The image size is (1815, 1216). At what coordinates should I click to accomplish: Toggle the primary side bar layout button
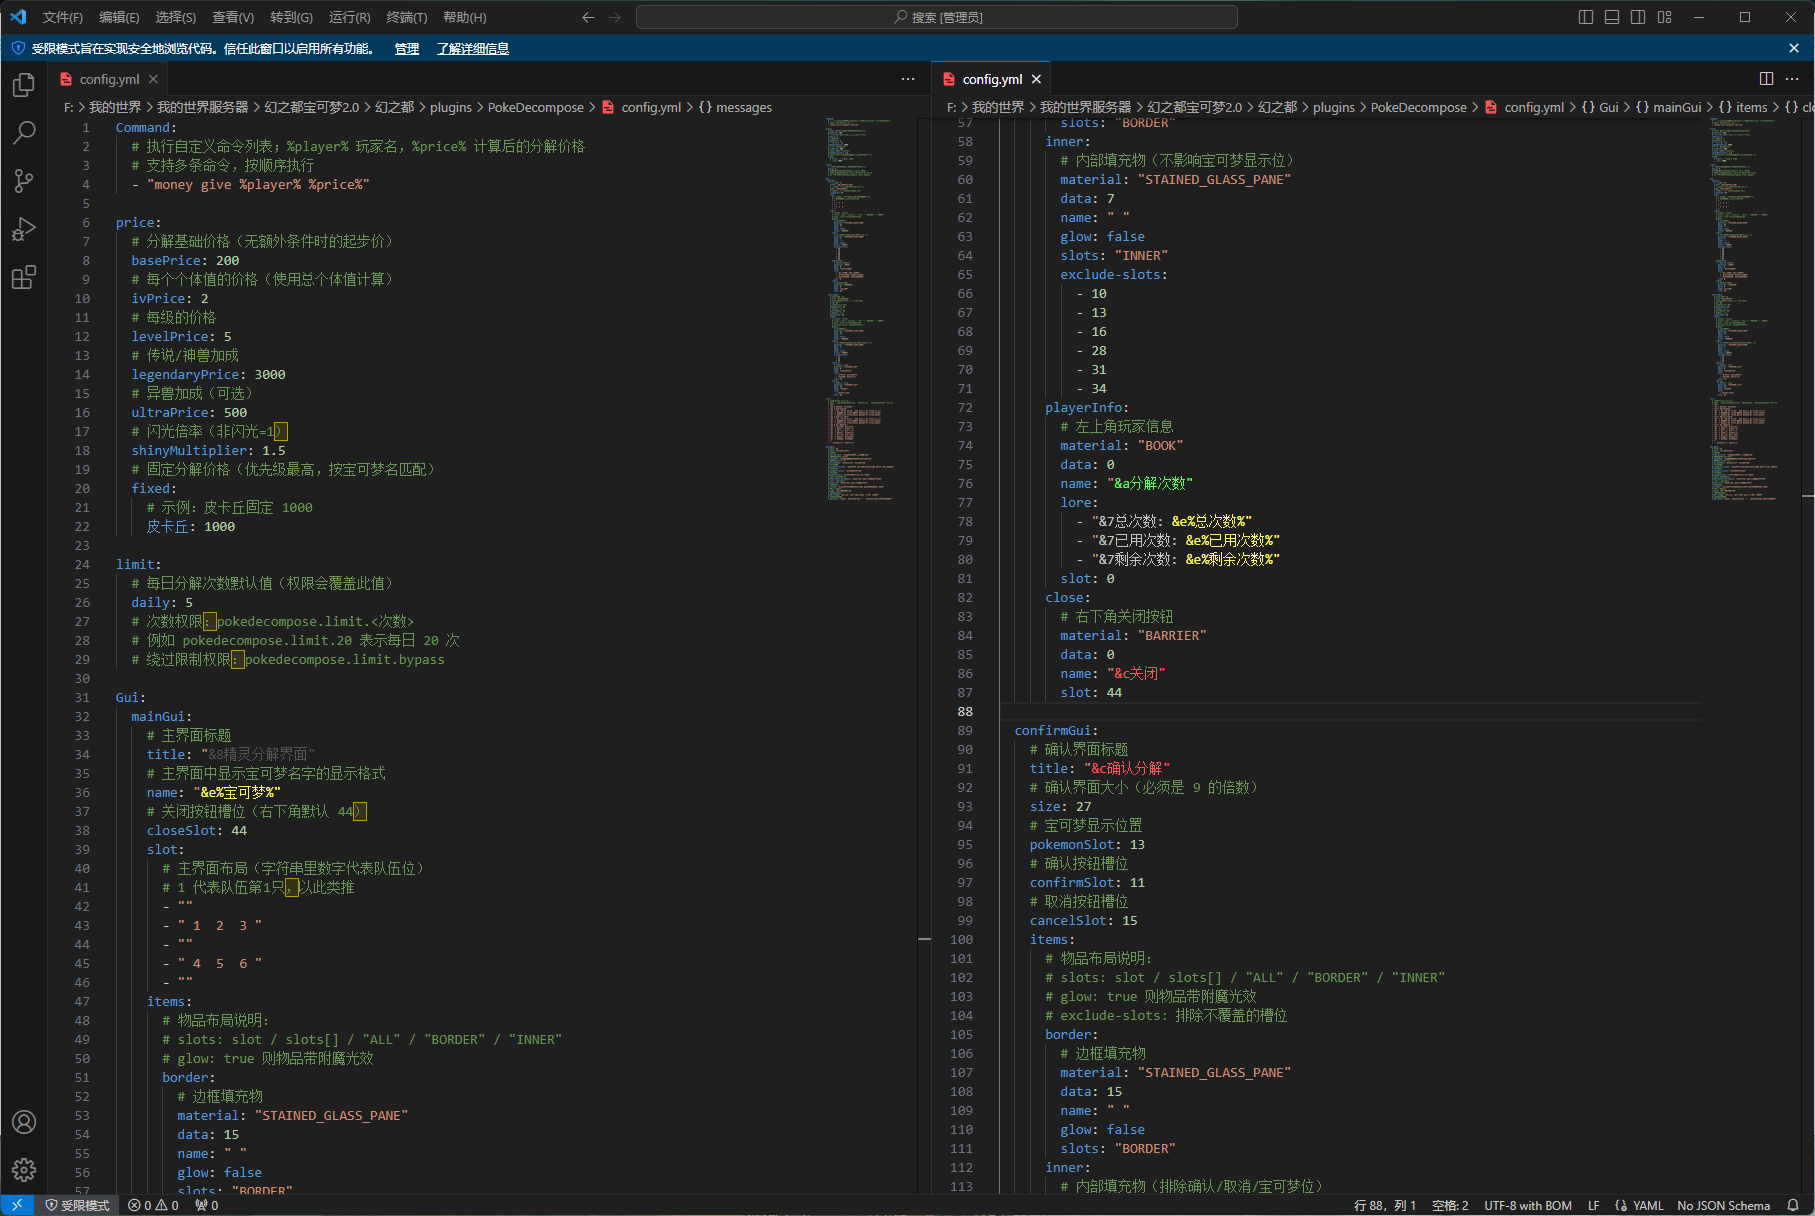(x=1586, y=17)
